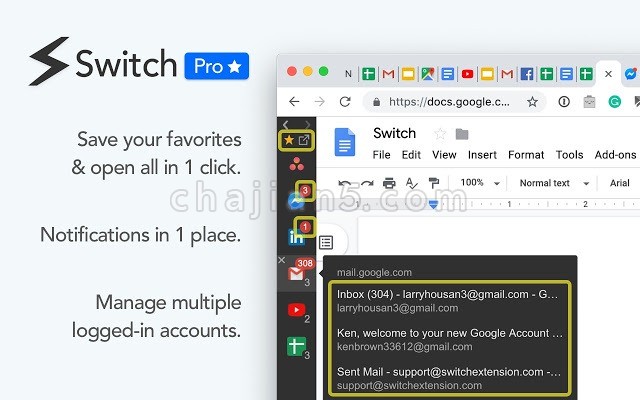Image resolution: width=640 pixels, height=400 pixels.
Task: Open Gmail in the Switch sidebar
Action: point(296,274)
